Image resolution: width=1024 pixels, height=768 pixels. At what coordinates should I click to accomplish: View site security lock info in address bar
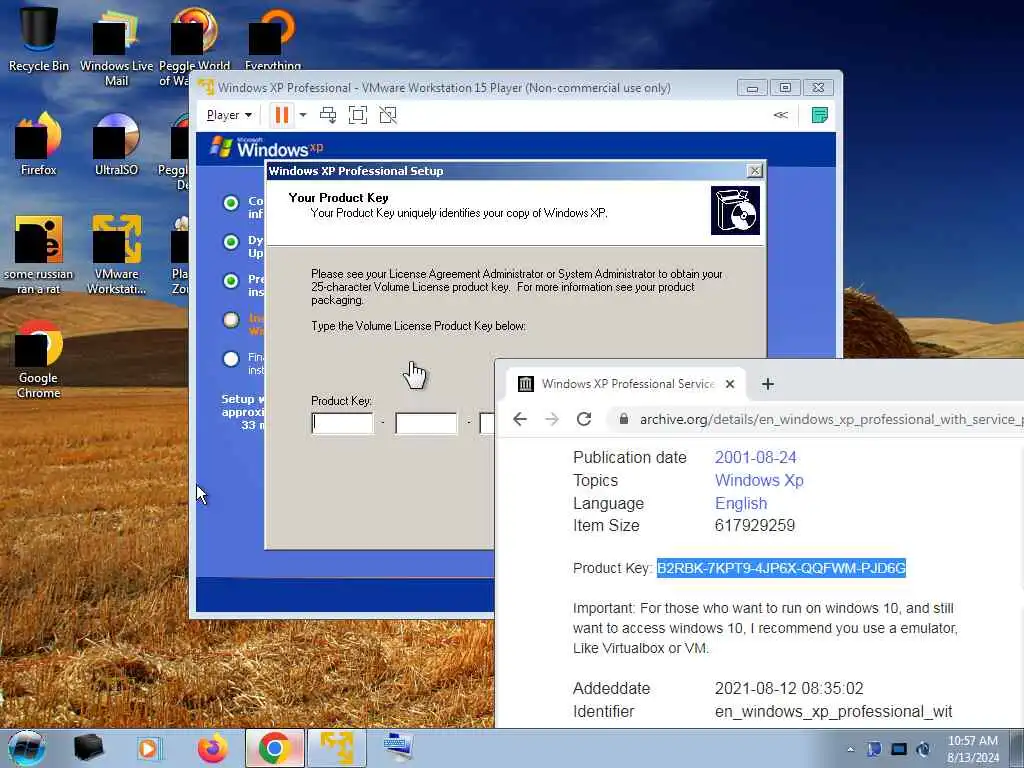coord(624,419)
